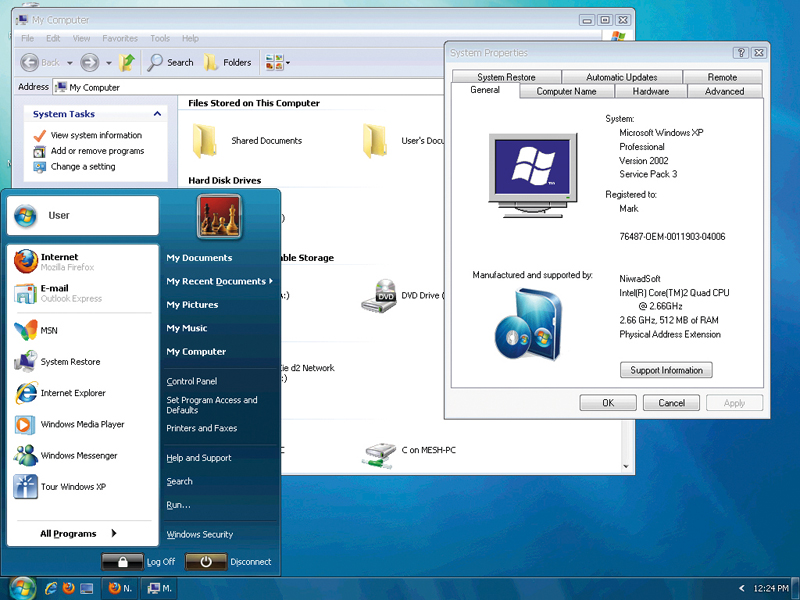Expand My Recent Documents submenu
The height and width of the screenshot is (600, 800).
(219, 281)
